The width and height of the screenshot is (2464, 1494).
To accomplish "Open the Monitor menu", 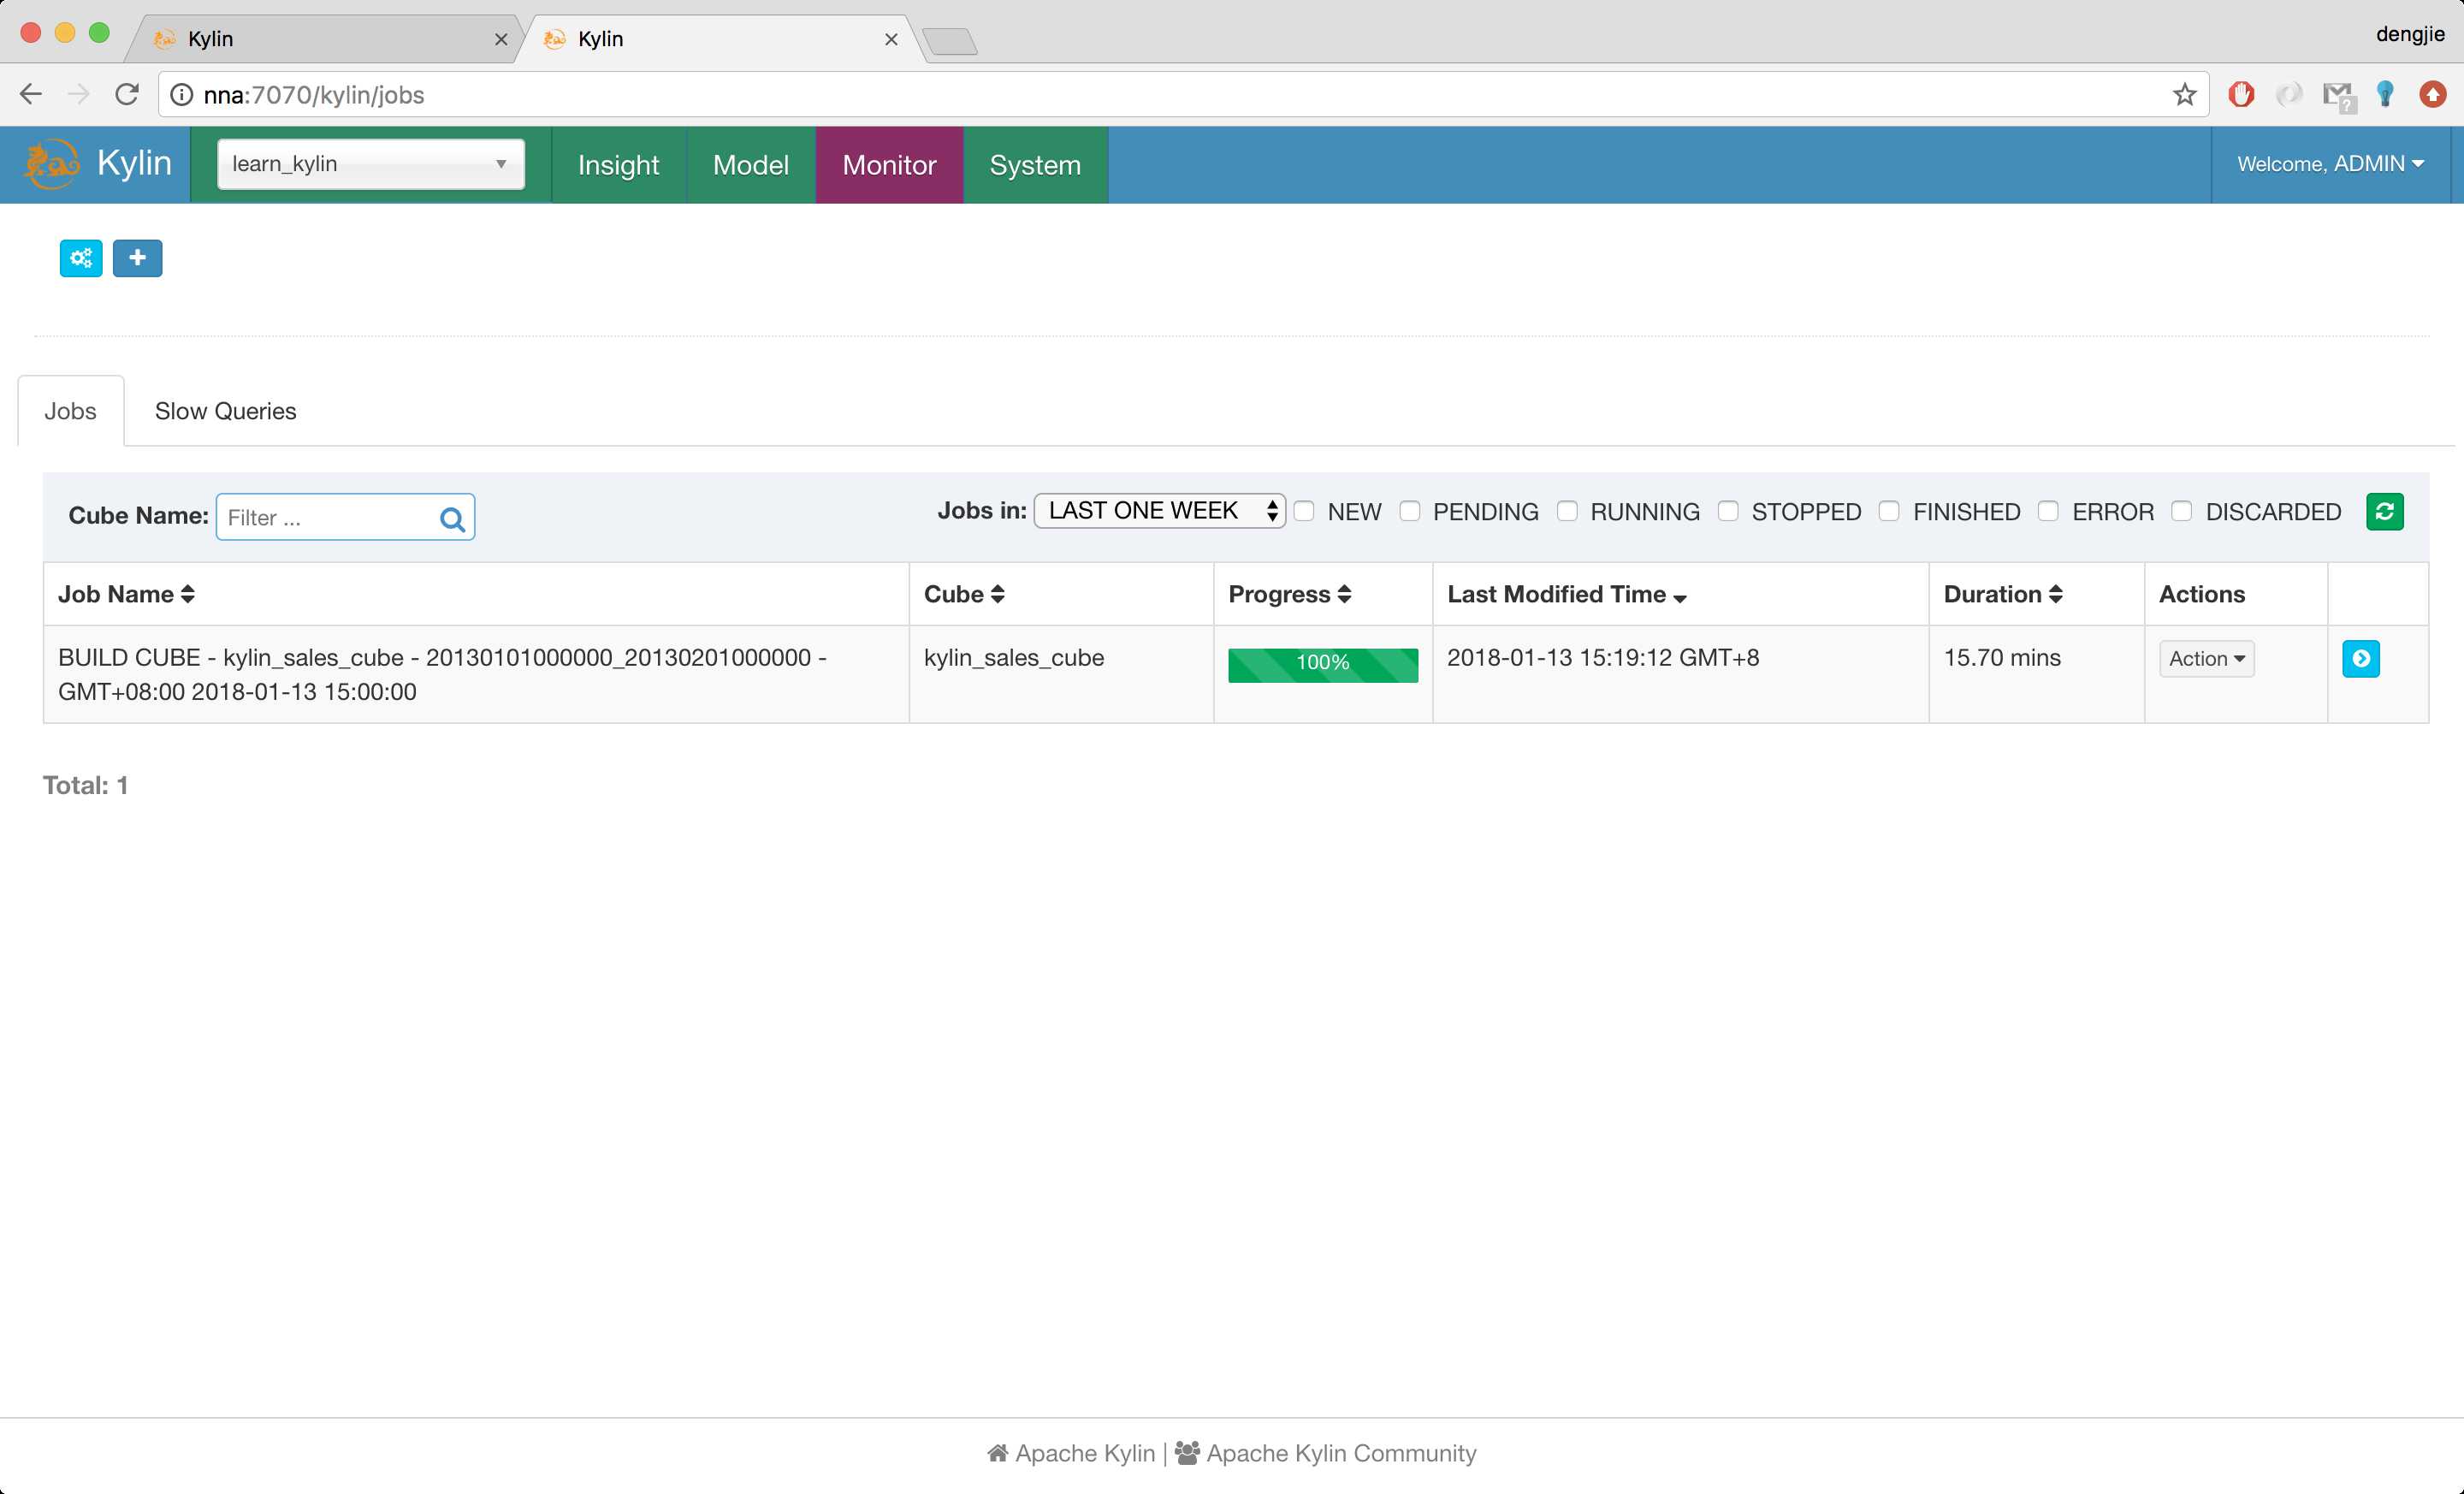I will pos(889,165).
